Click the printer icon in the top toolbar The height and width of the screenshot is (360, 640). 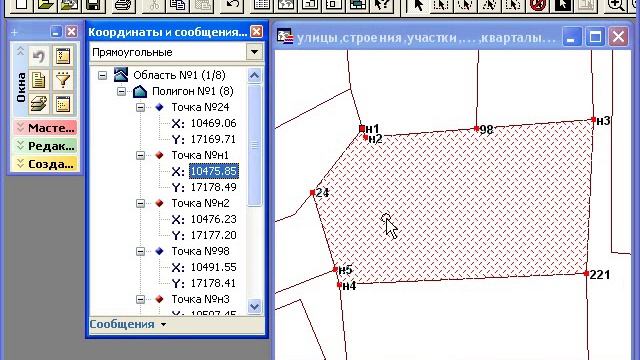pyautogui.click(x=123, y=6)
